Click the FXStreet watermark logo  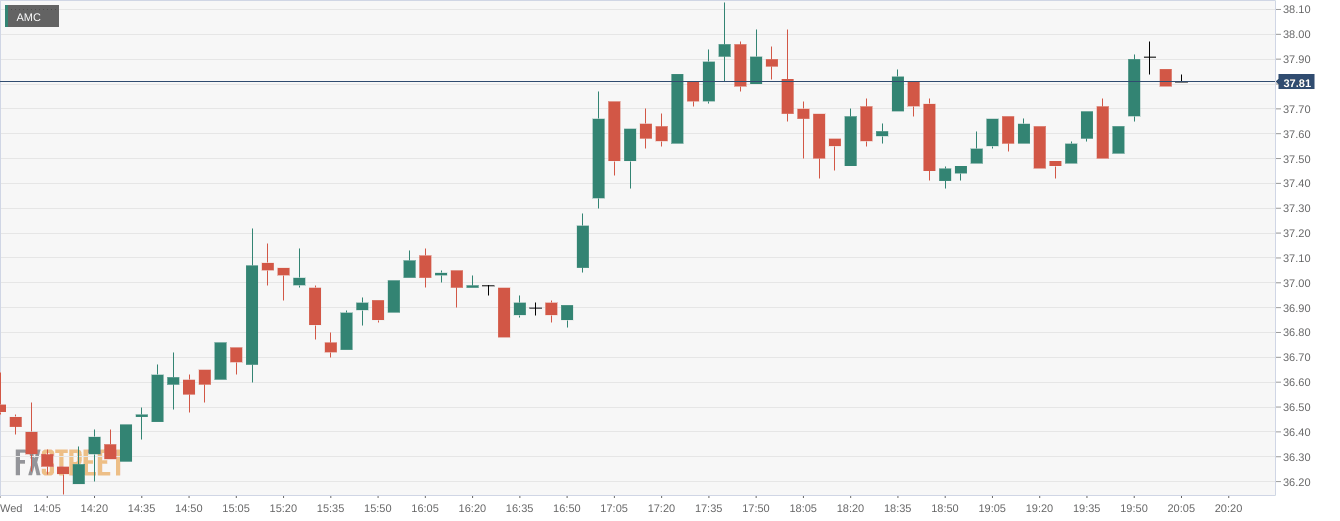tap(68, 462)
